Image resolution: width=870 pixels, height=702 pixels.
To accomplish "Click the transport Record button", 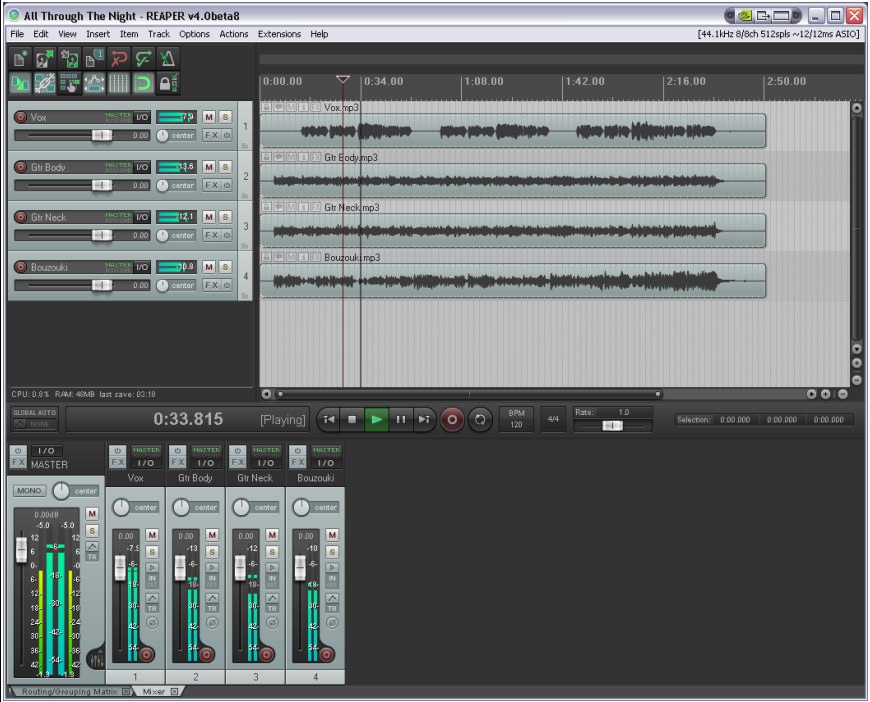I will [x=452, y=420].
